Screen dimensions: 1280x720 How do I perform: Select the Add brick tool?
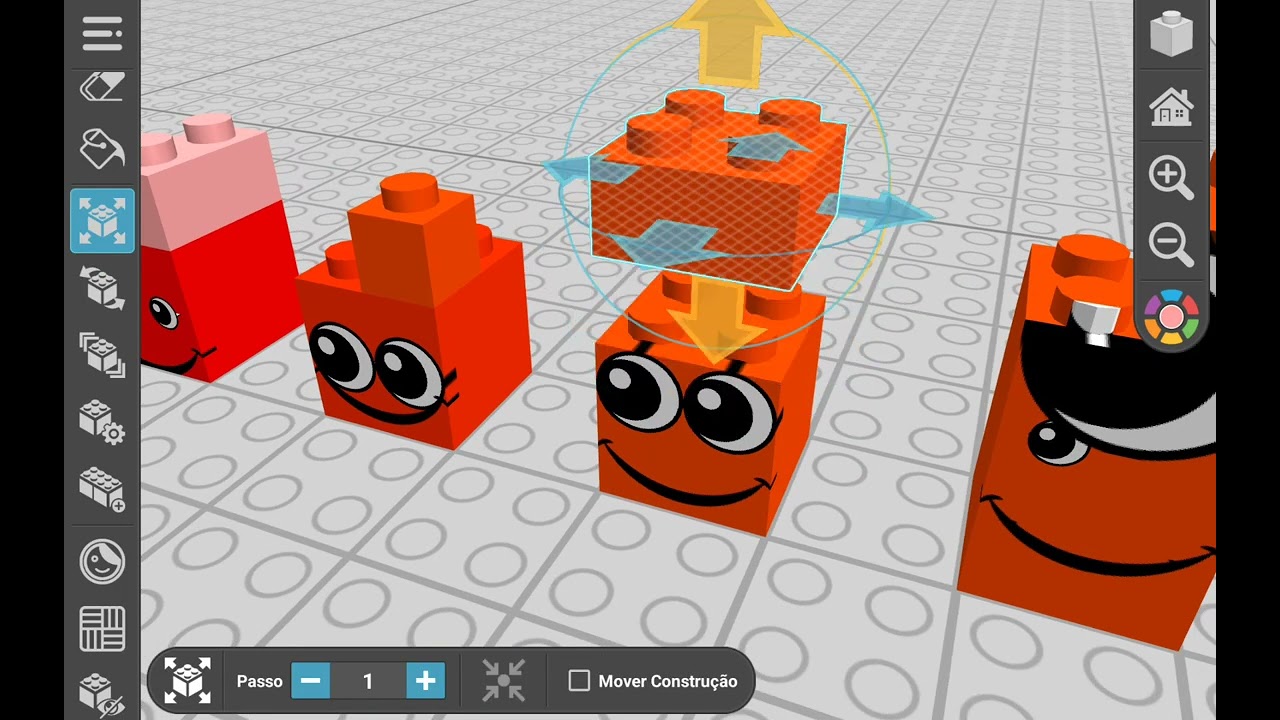[102, 489]
